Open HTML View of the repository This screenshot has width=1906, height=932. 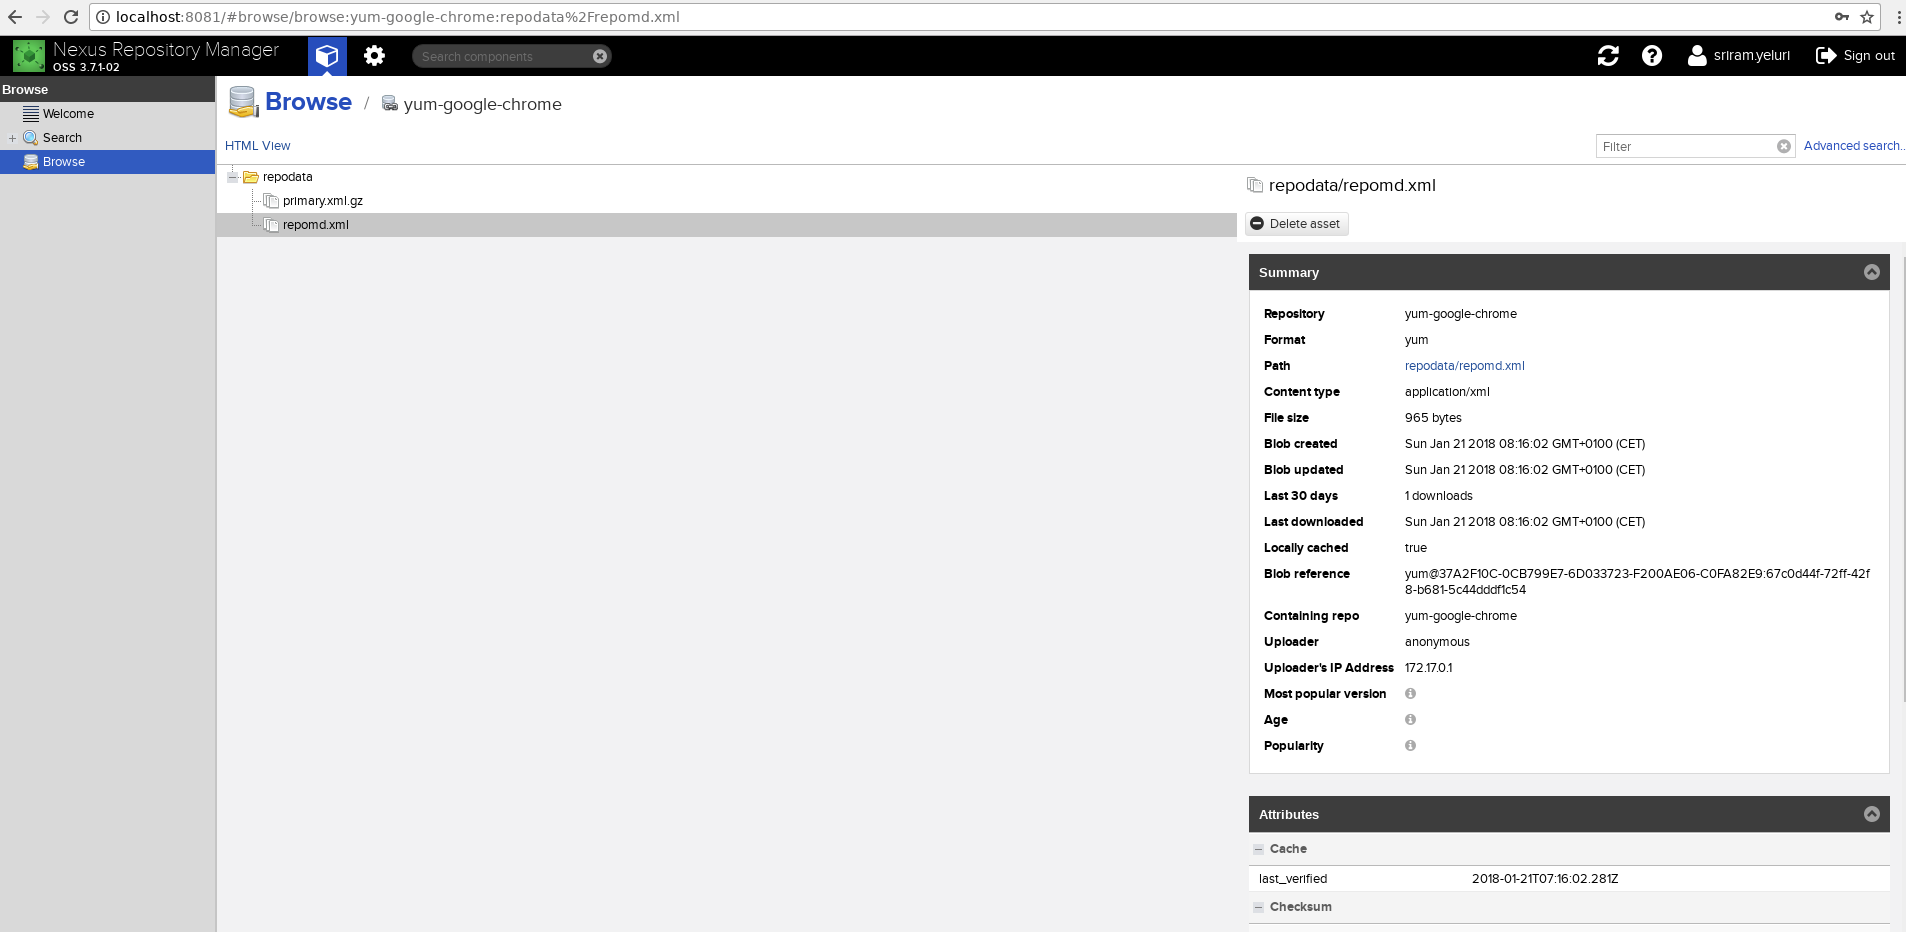pos(257,145)
